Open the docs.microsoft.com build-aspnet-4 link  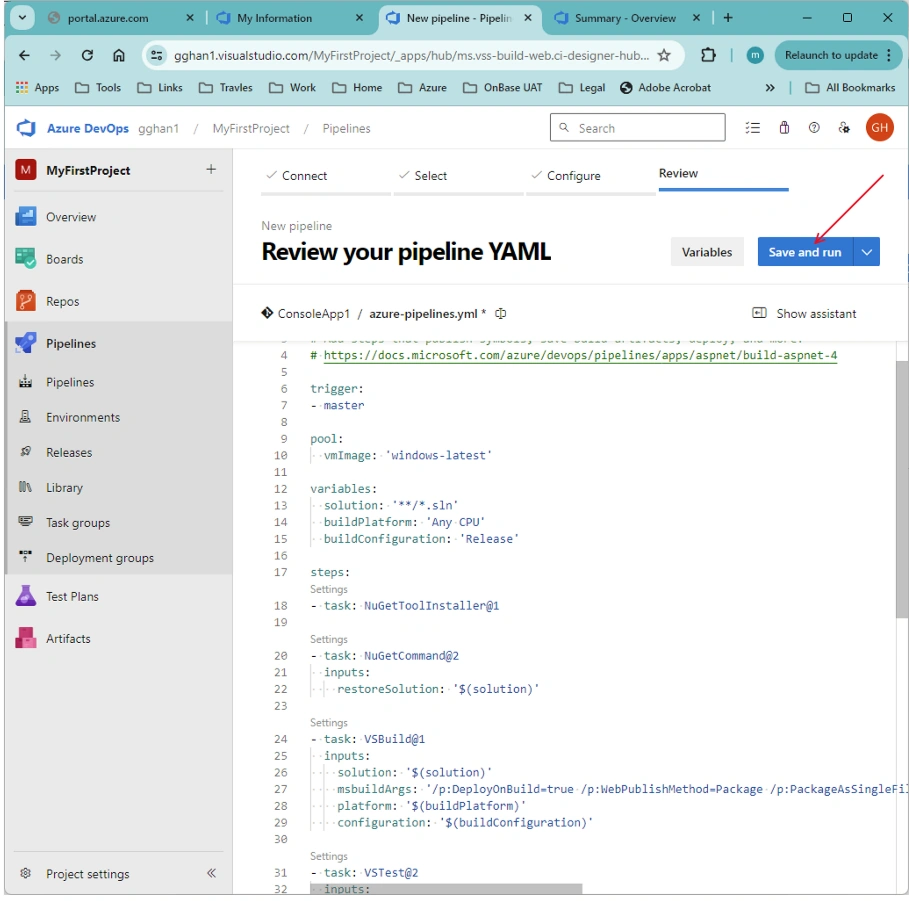pos(580,355)
